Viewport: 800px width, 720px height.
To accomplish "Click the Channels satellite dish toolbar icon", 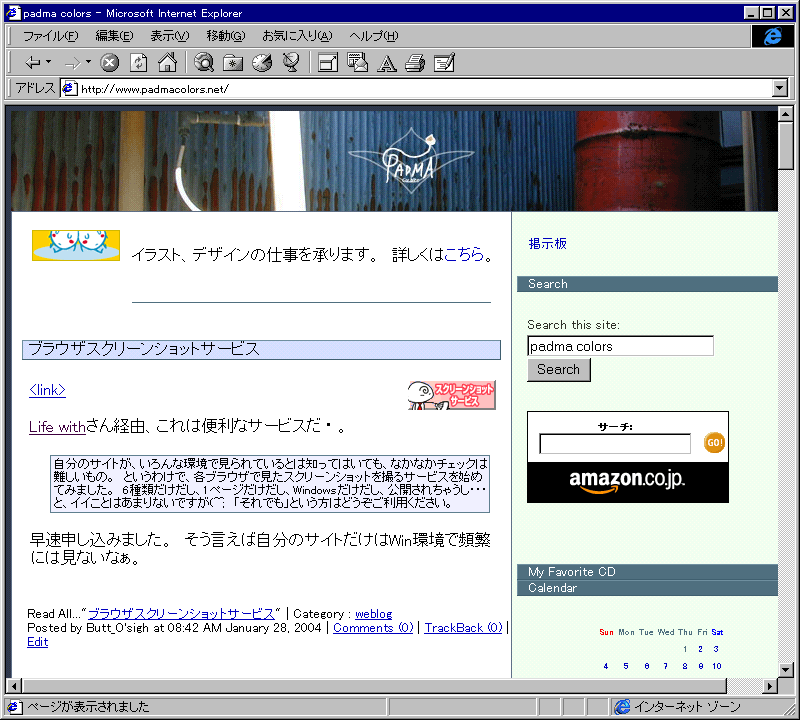I will (291, 63).
